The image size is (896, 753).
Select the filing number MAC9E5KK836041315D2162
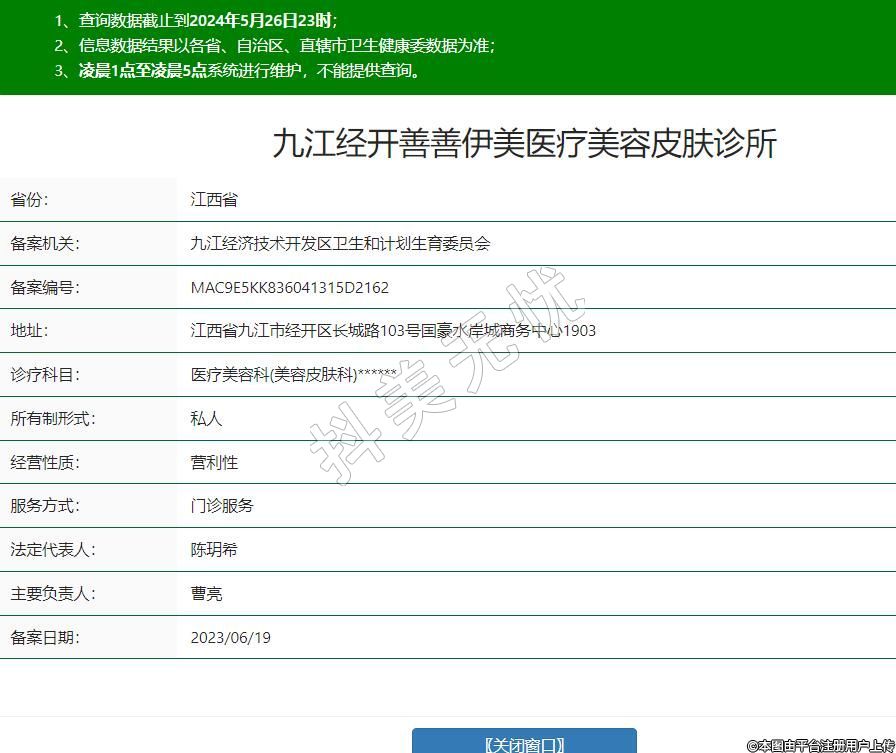(289, 288)
